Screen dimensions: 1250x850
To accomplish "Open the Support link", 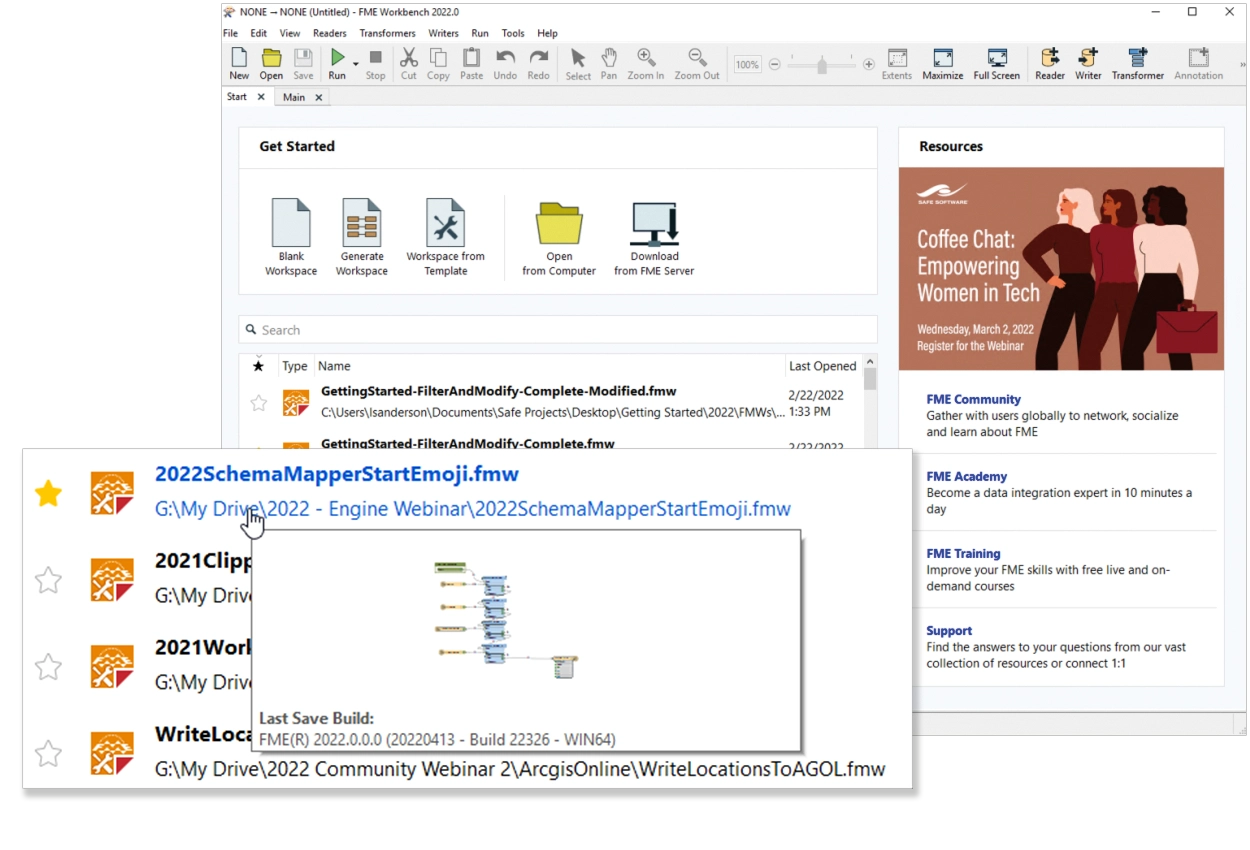I will coord(949,631).
